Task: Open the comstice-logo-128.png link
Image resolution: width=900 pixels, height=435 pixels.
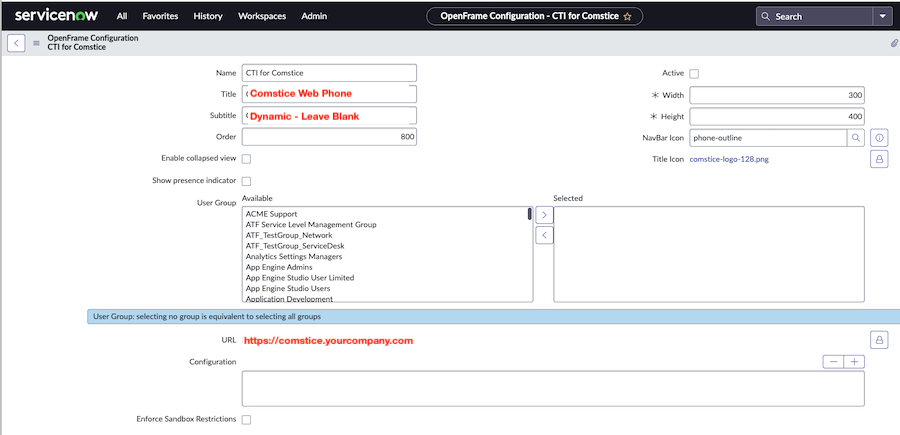Action: click(x=730, y=159)
